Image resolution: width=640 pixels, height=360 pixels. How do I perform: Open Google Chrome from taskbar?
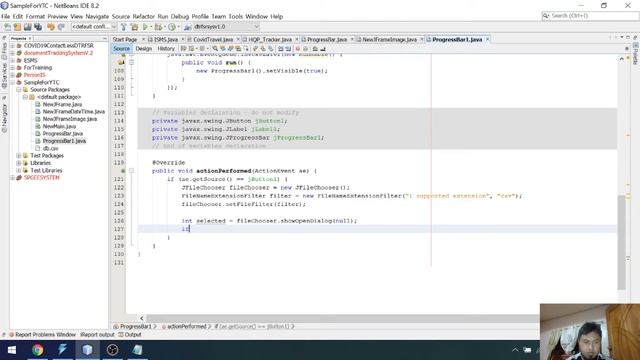point(38,350)
